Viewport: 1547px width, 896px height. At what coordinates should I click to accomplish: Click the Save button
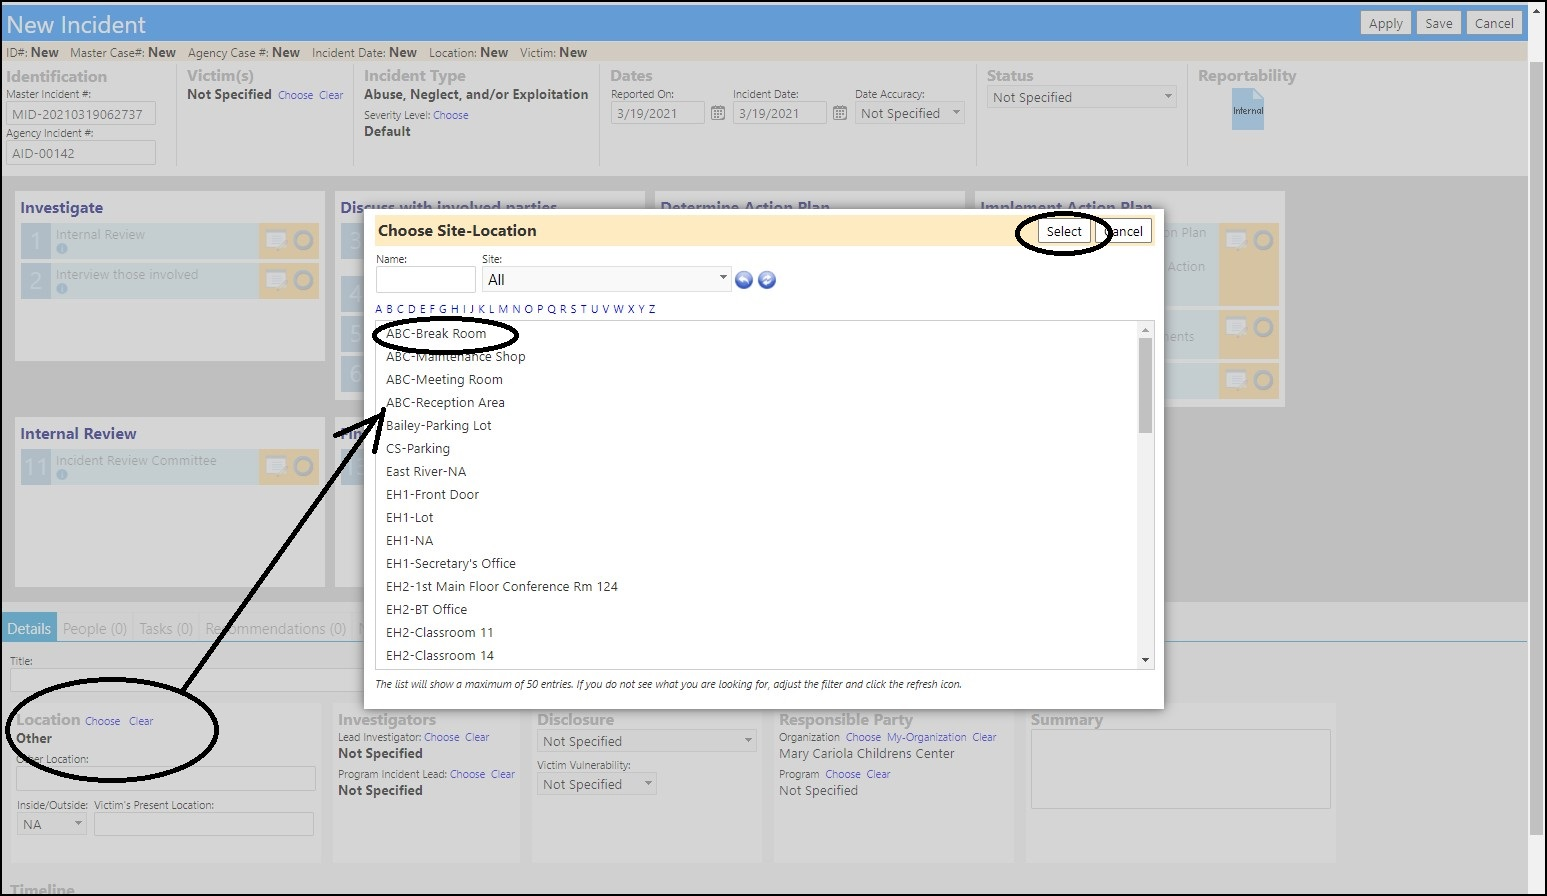[1439, 24]
